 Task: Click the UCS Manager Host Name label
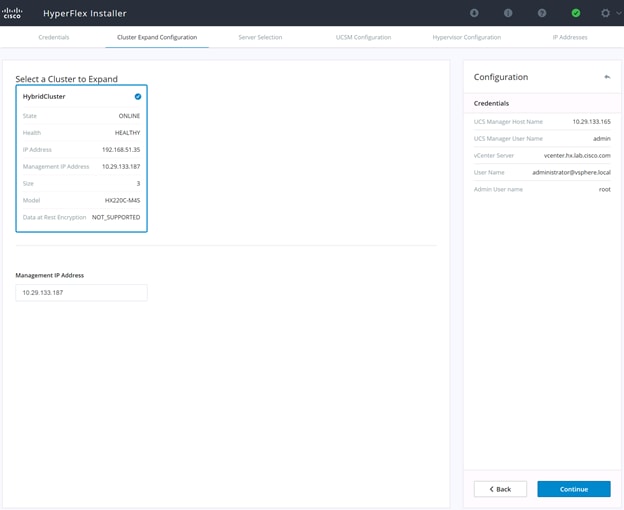[x=508, y=122]
